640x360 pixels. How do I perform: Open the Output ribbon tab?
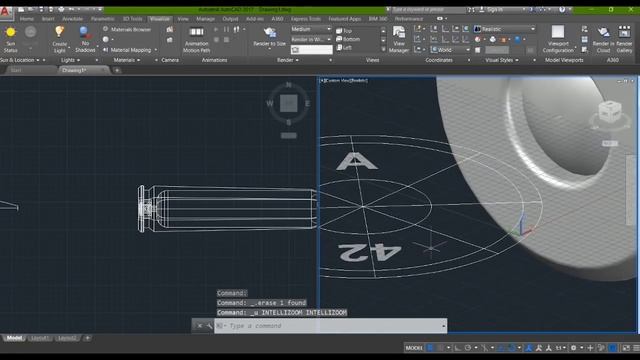point(230,19)
